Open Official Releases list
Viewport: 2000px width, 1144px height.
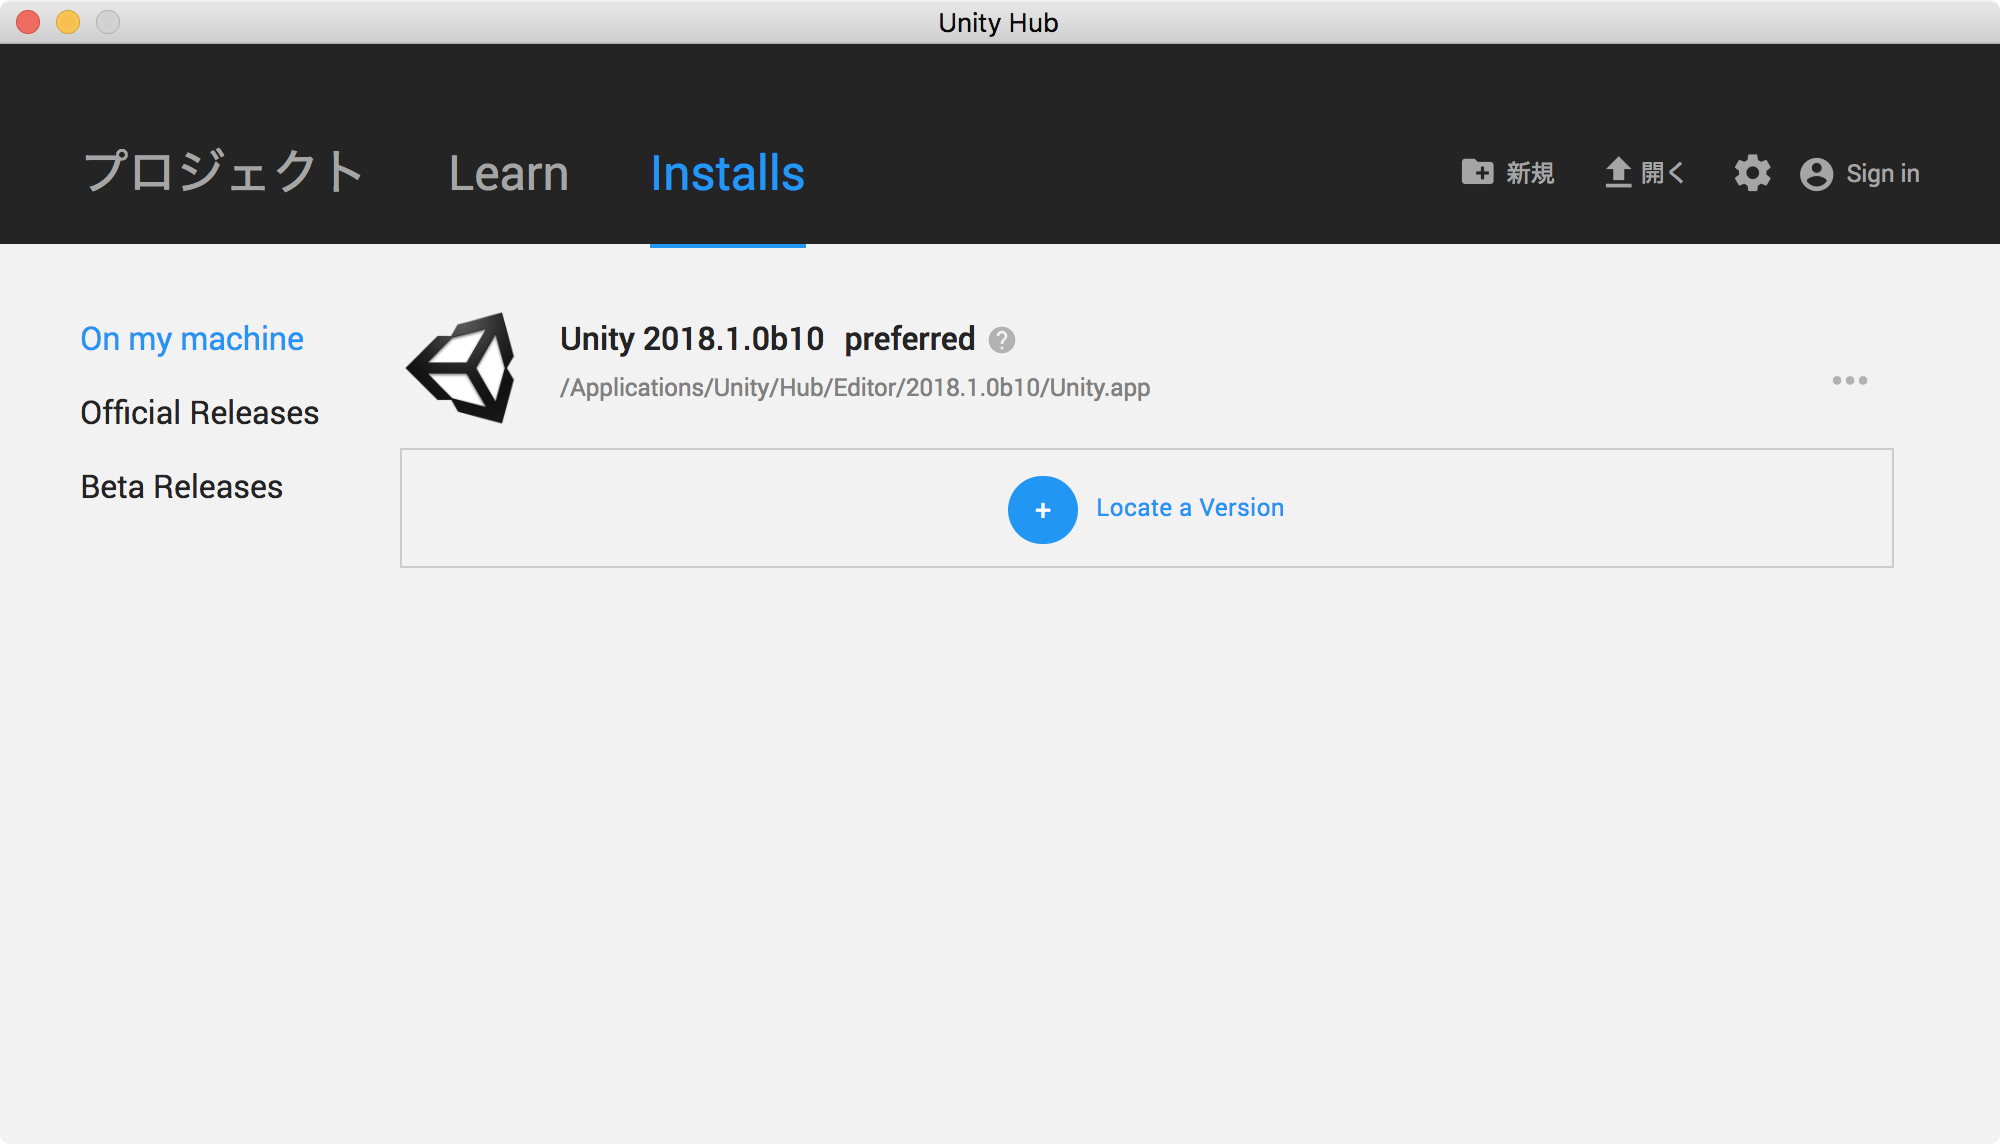click(200, 412)
